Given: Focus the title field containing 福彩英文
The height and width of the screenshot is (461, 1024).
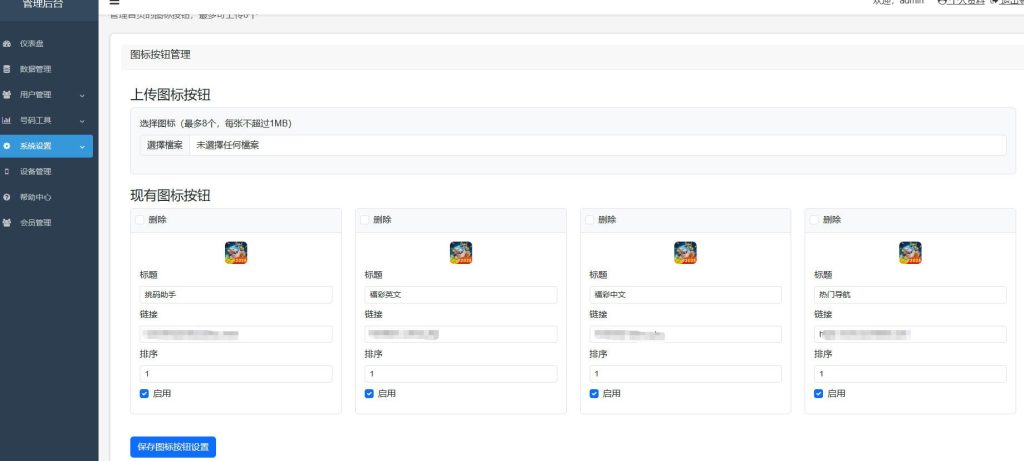Looking at the screenshot, I should [x=461, y=295].
